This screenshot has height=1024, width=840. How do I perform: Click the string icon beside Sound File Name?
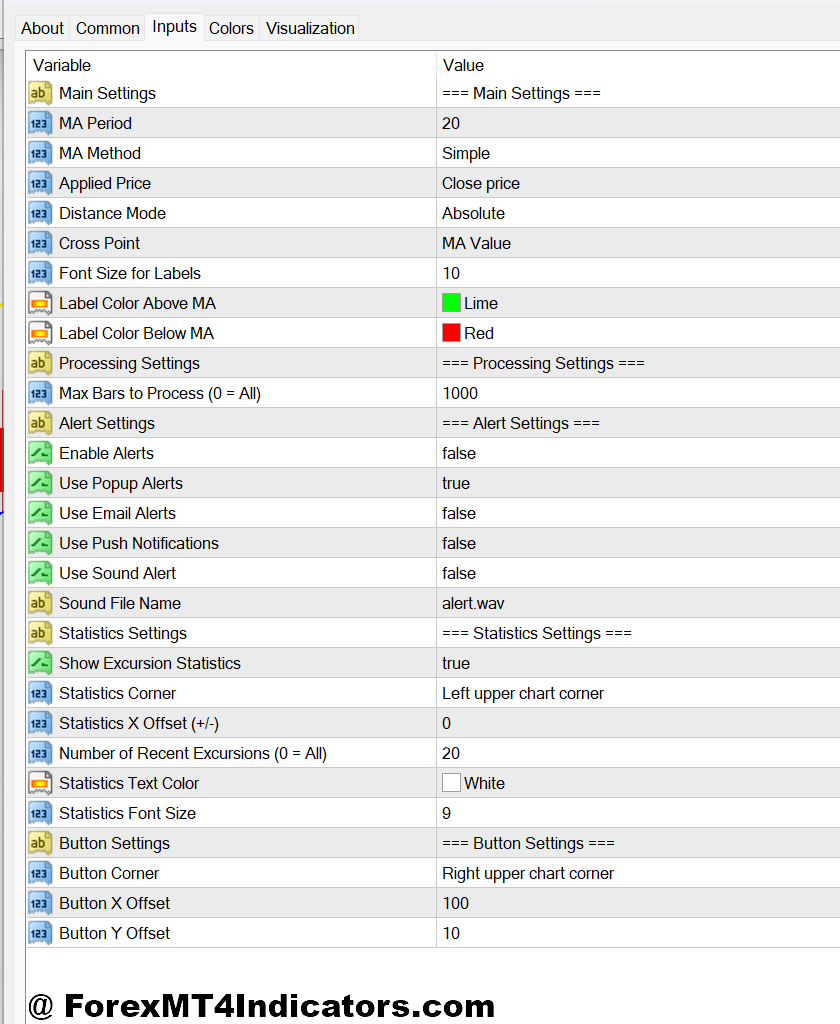[x=39, y=603]
